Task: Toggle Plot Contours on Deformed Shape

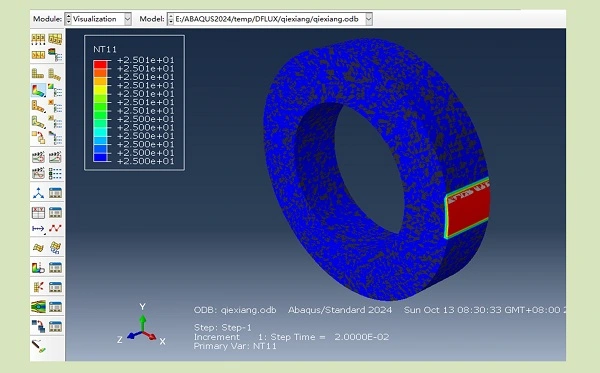Action: point(38,90)
